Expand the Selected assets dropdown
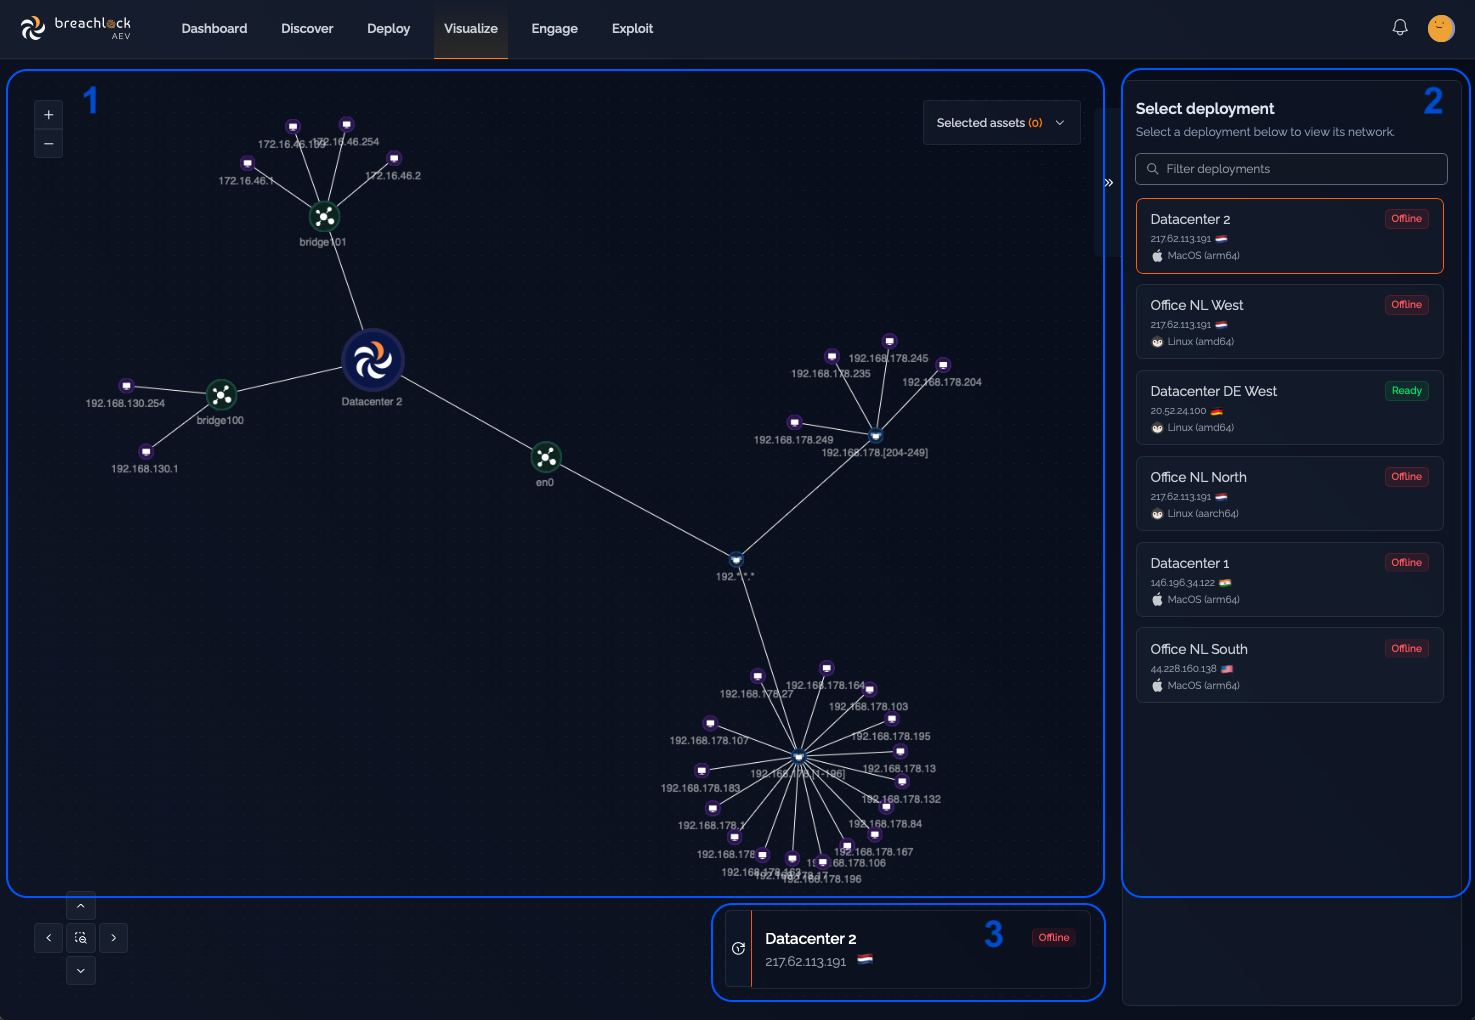The width and height of the screenshot is (1475, 1020). [x=1001, y=123]
